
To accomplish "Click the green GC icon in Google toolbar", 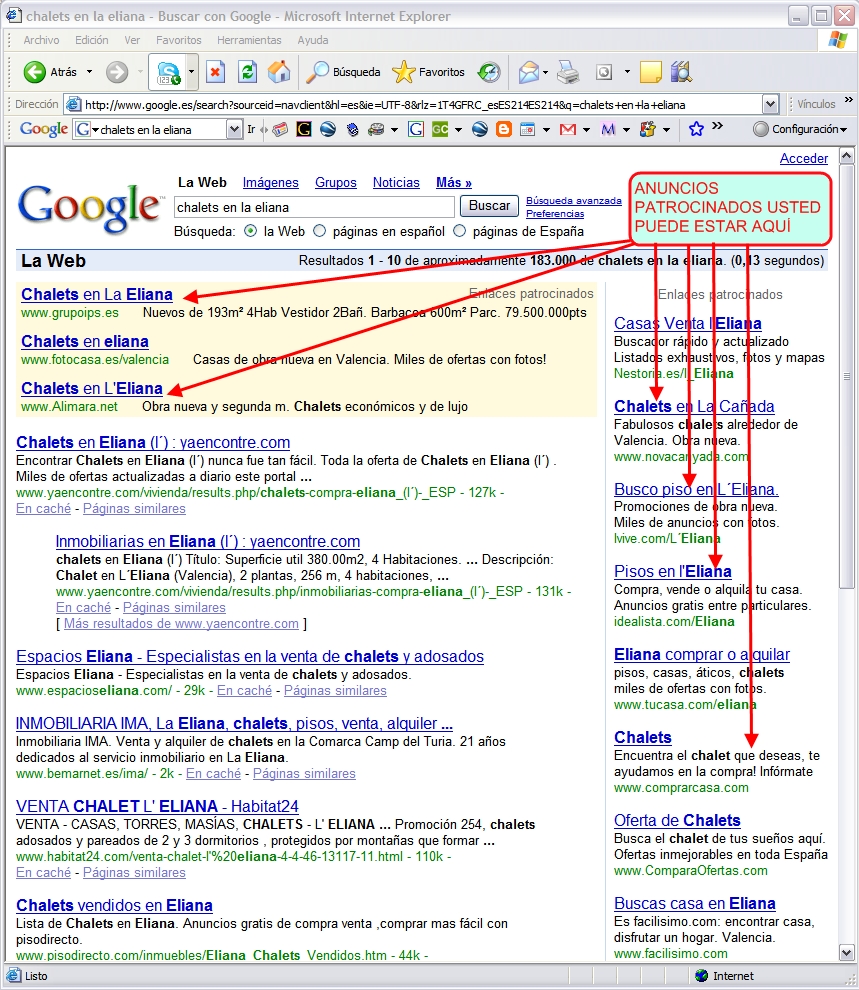I will (440, 129).
